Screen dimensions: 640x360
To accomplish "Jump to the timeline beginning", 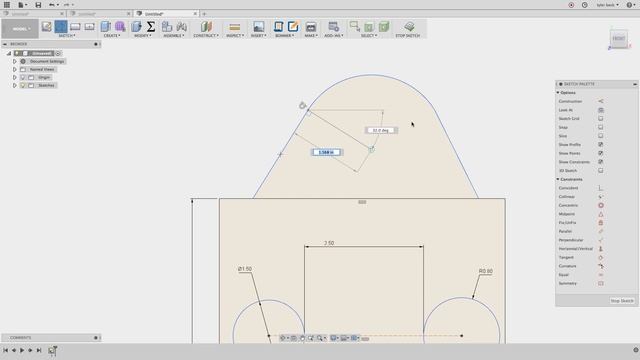I will (x=5, y=350).
